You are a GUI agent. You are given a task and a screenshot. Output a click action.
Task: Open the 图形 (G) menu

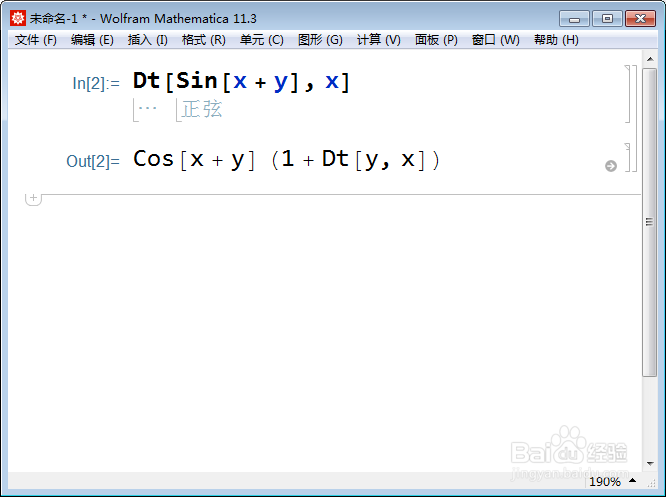tap(320, 40)
